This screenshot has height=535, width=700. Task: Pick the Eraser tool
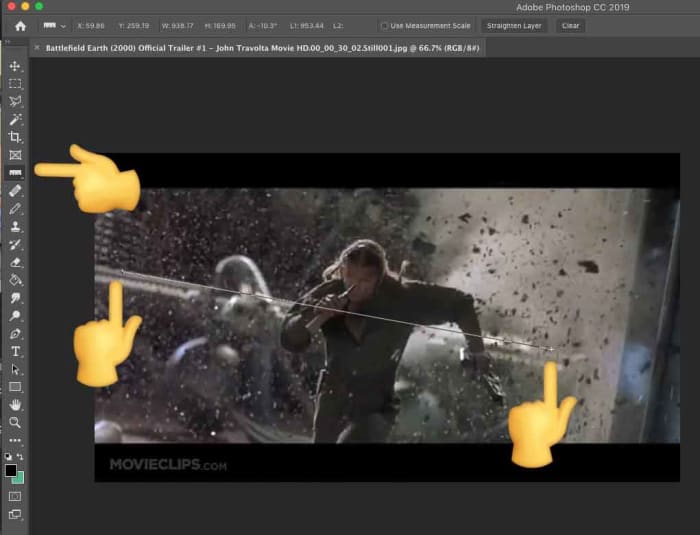(15, 262)
